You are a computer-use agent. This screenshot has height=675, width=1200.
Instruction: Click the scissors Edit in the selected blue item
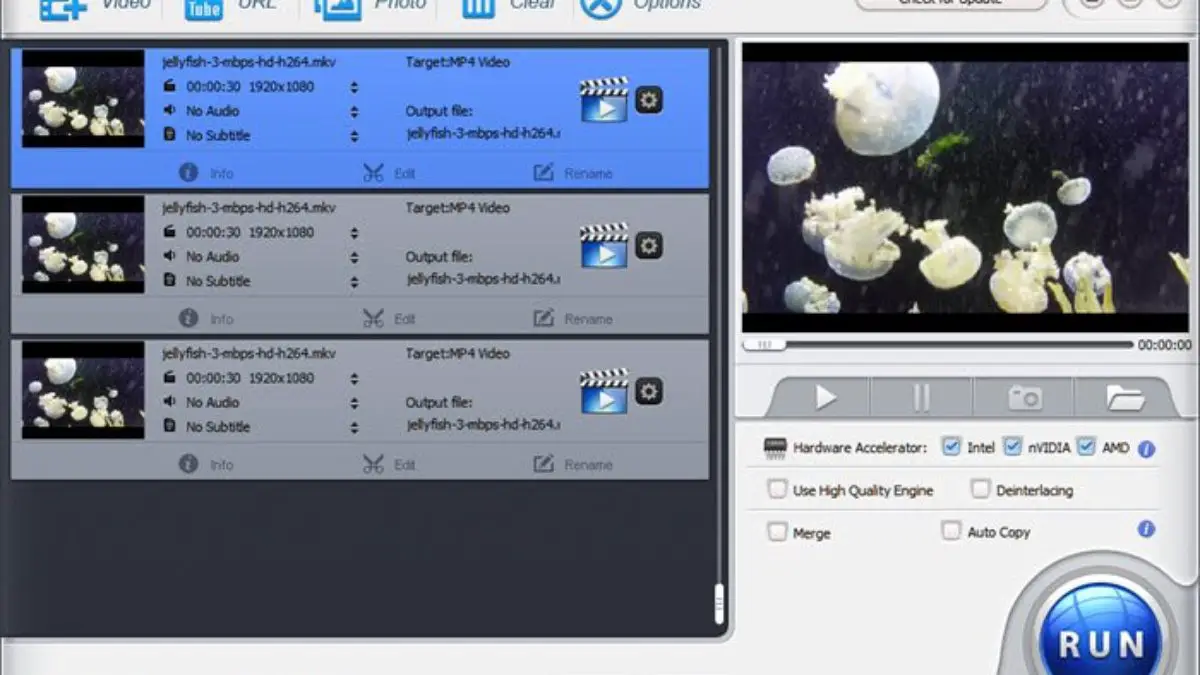(389, 173)
